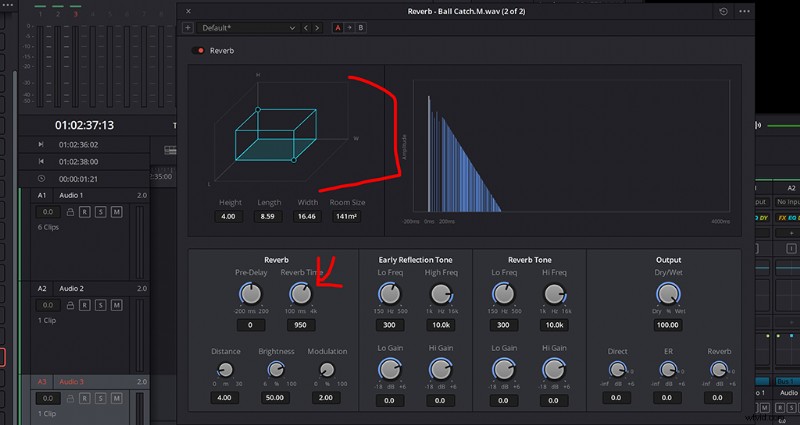Arm record on Audio 2 track
This screenshot has height=425, width=800.
pos(85,305)
